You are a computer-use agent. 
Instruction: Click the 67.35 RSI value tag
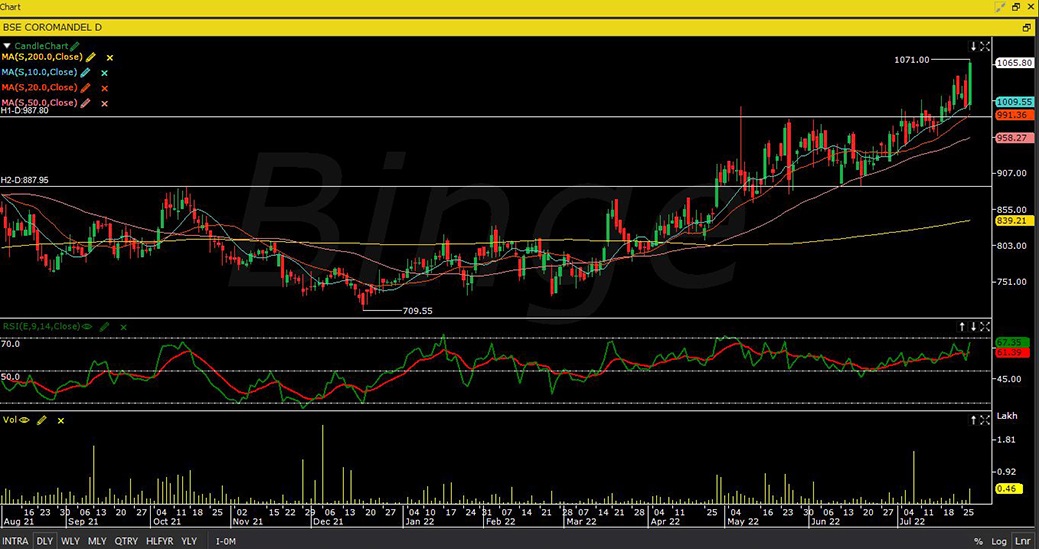click(x=1012, y=342)
